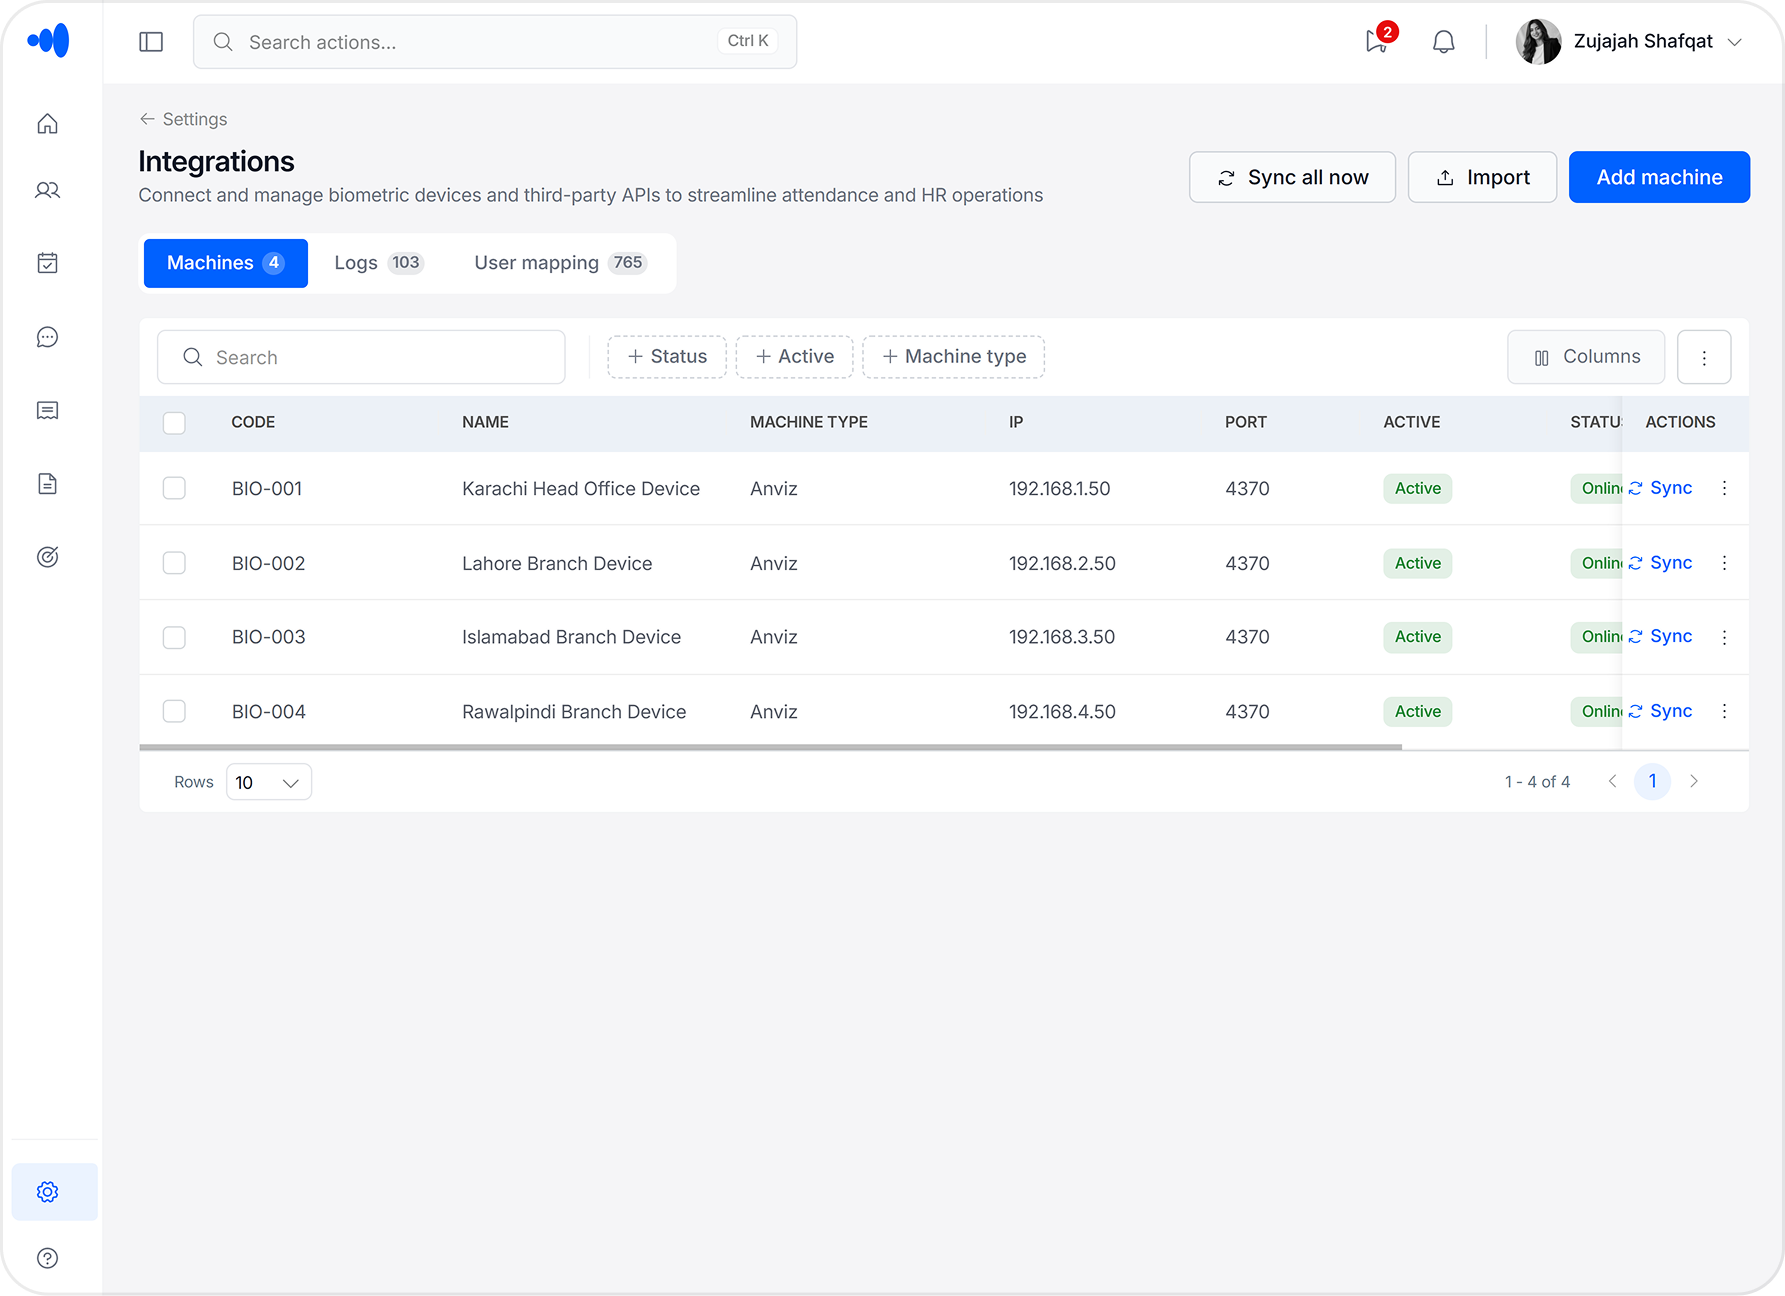Sort by the CODE column header
The height and width of the screenshot is (1296, 1785).
(253, 422)
